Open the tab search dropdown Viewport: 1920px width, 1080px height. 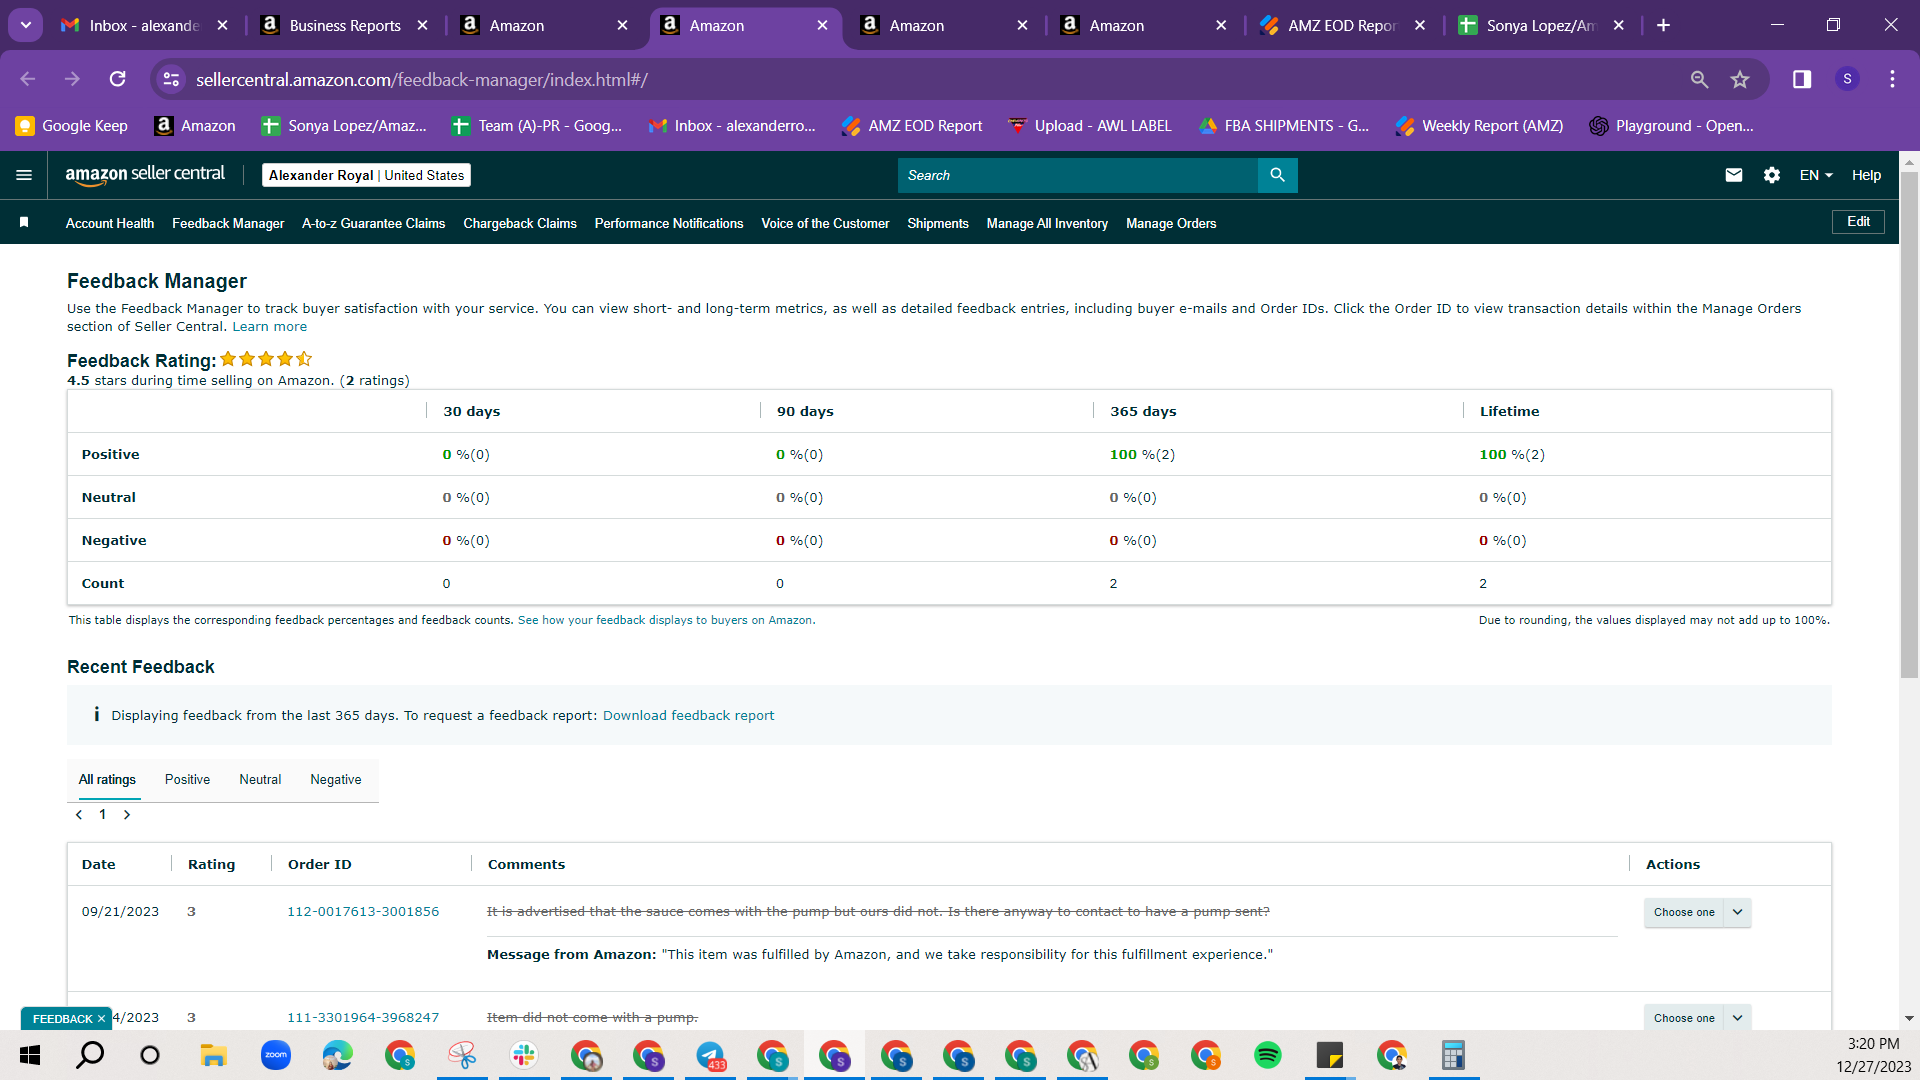[26, 25]
